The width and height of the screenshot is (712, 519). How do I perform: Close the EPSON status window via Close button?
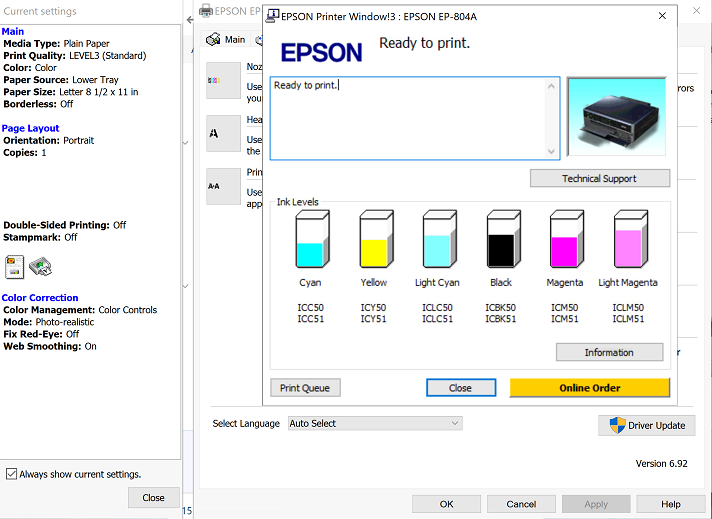(x=460, y=388)
